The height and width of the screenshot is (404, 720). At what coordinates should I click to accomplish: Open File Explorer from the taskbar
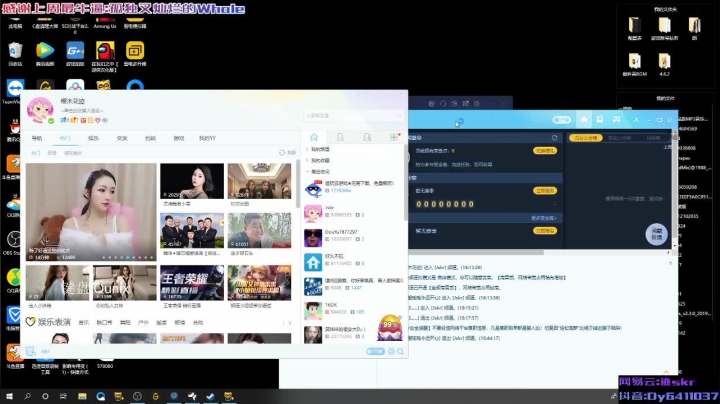82,396
